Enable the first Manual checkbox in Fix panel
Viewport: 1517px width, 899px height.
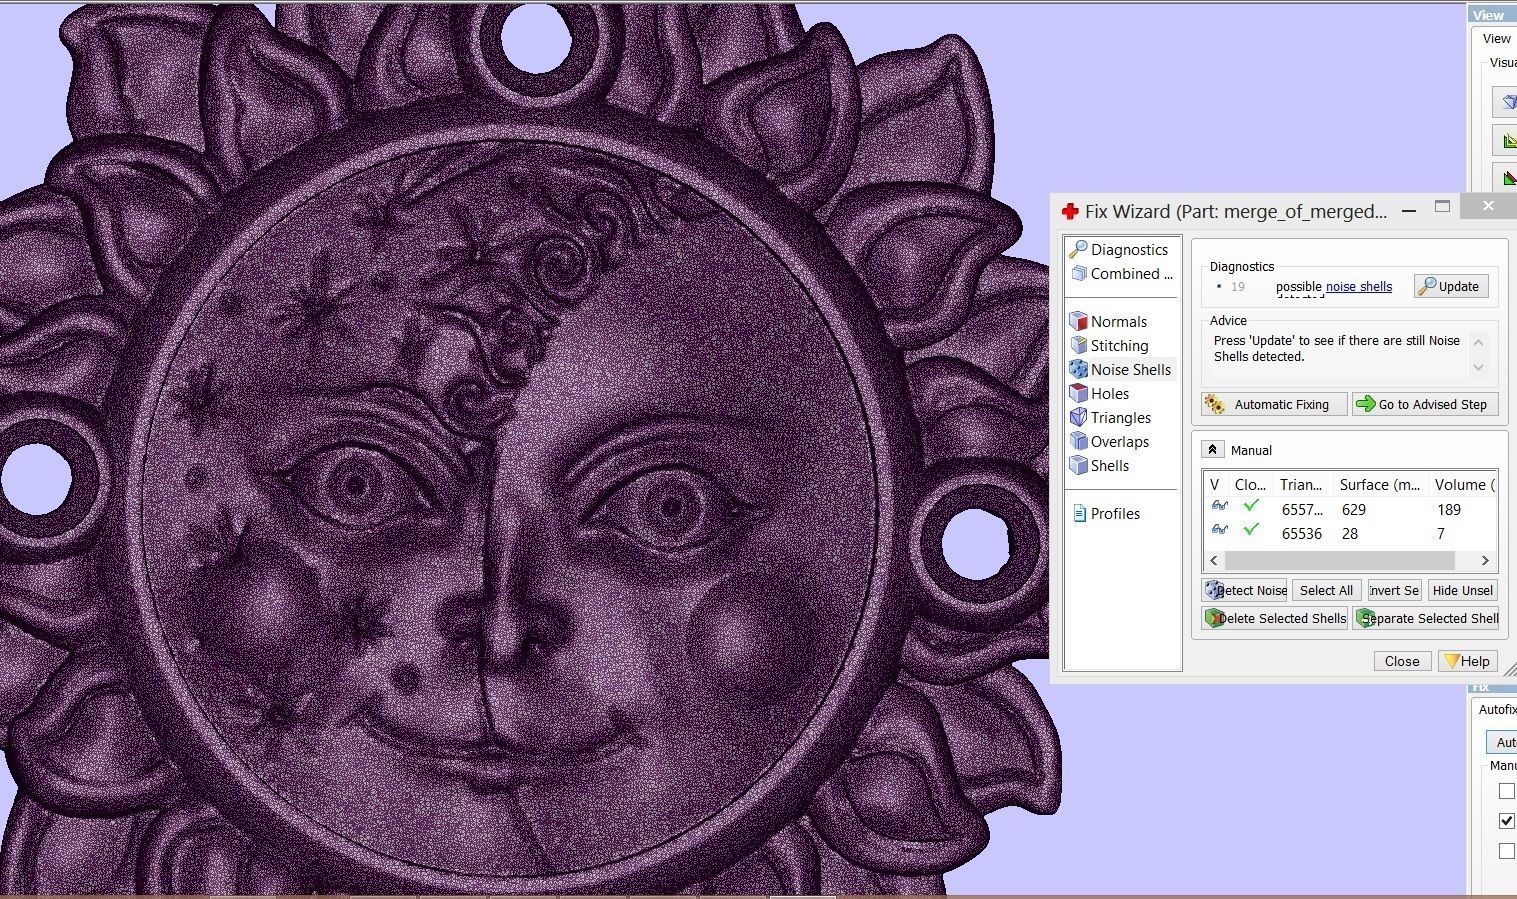[x=1507, y=792]
